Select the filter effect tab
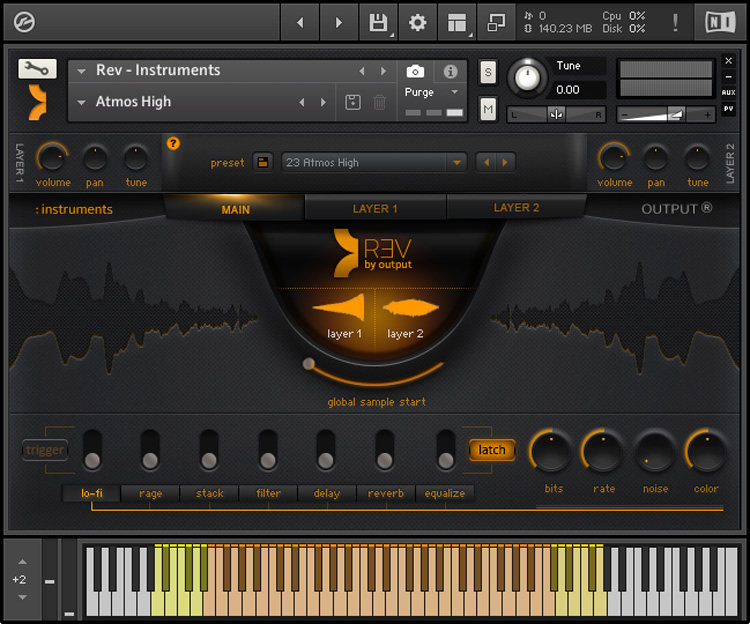The height and width of the screenshot is (624, 750). (268, 493)
